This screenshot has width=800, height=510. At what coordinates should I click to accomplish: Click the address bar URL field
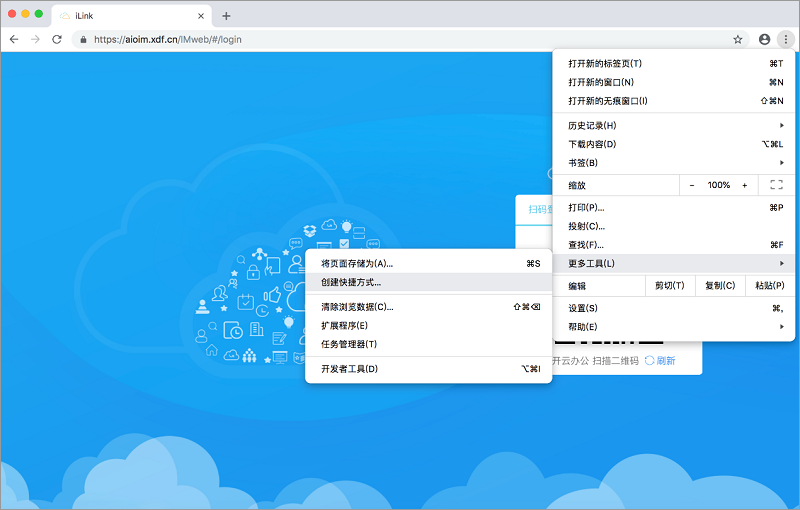click(400, 39)
